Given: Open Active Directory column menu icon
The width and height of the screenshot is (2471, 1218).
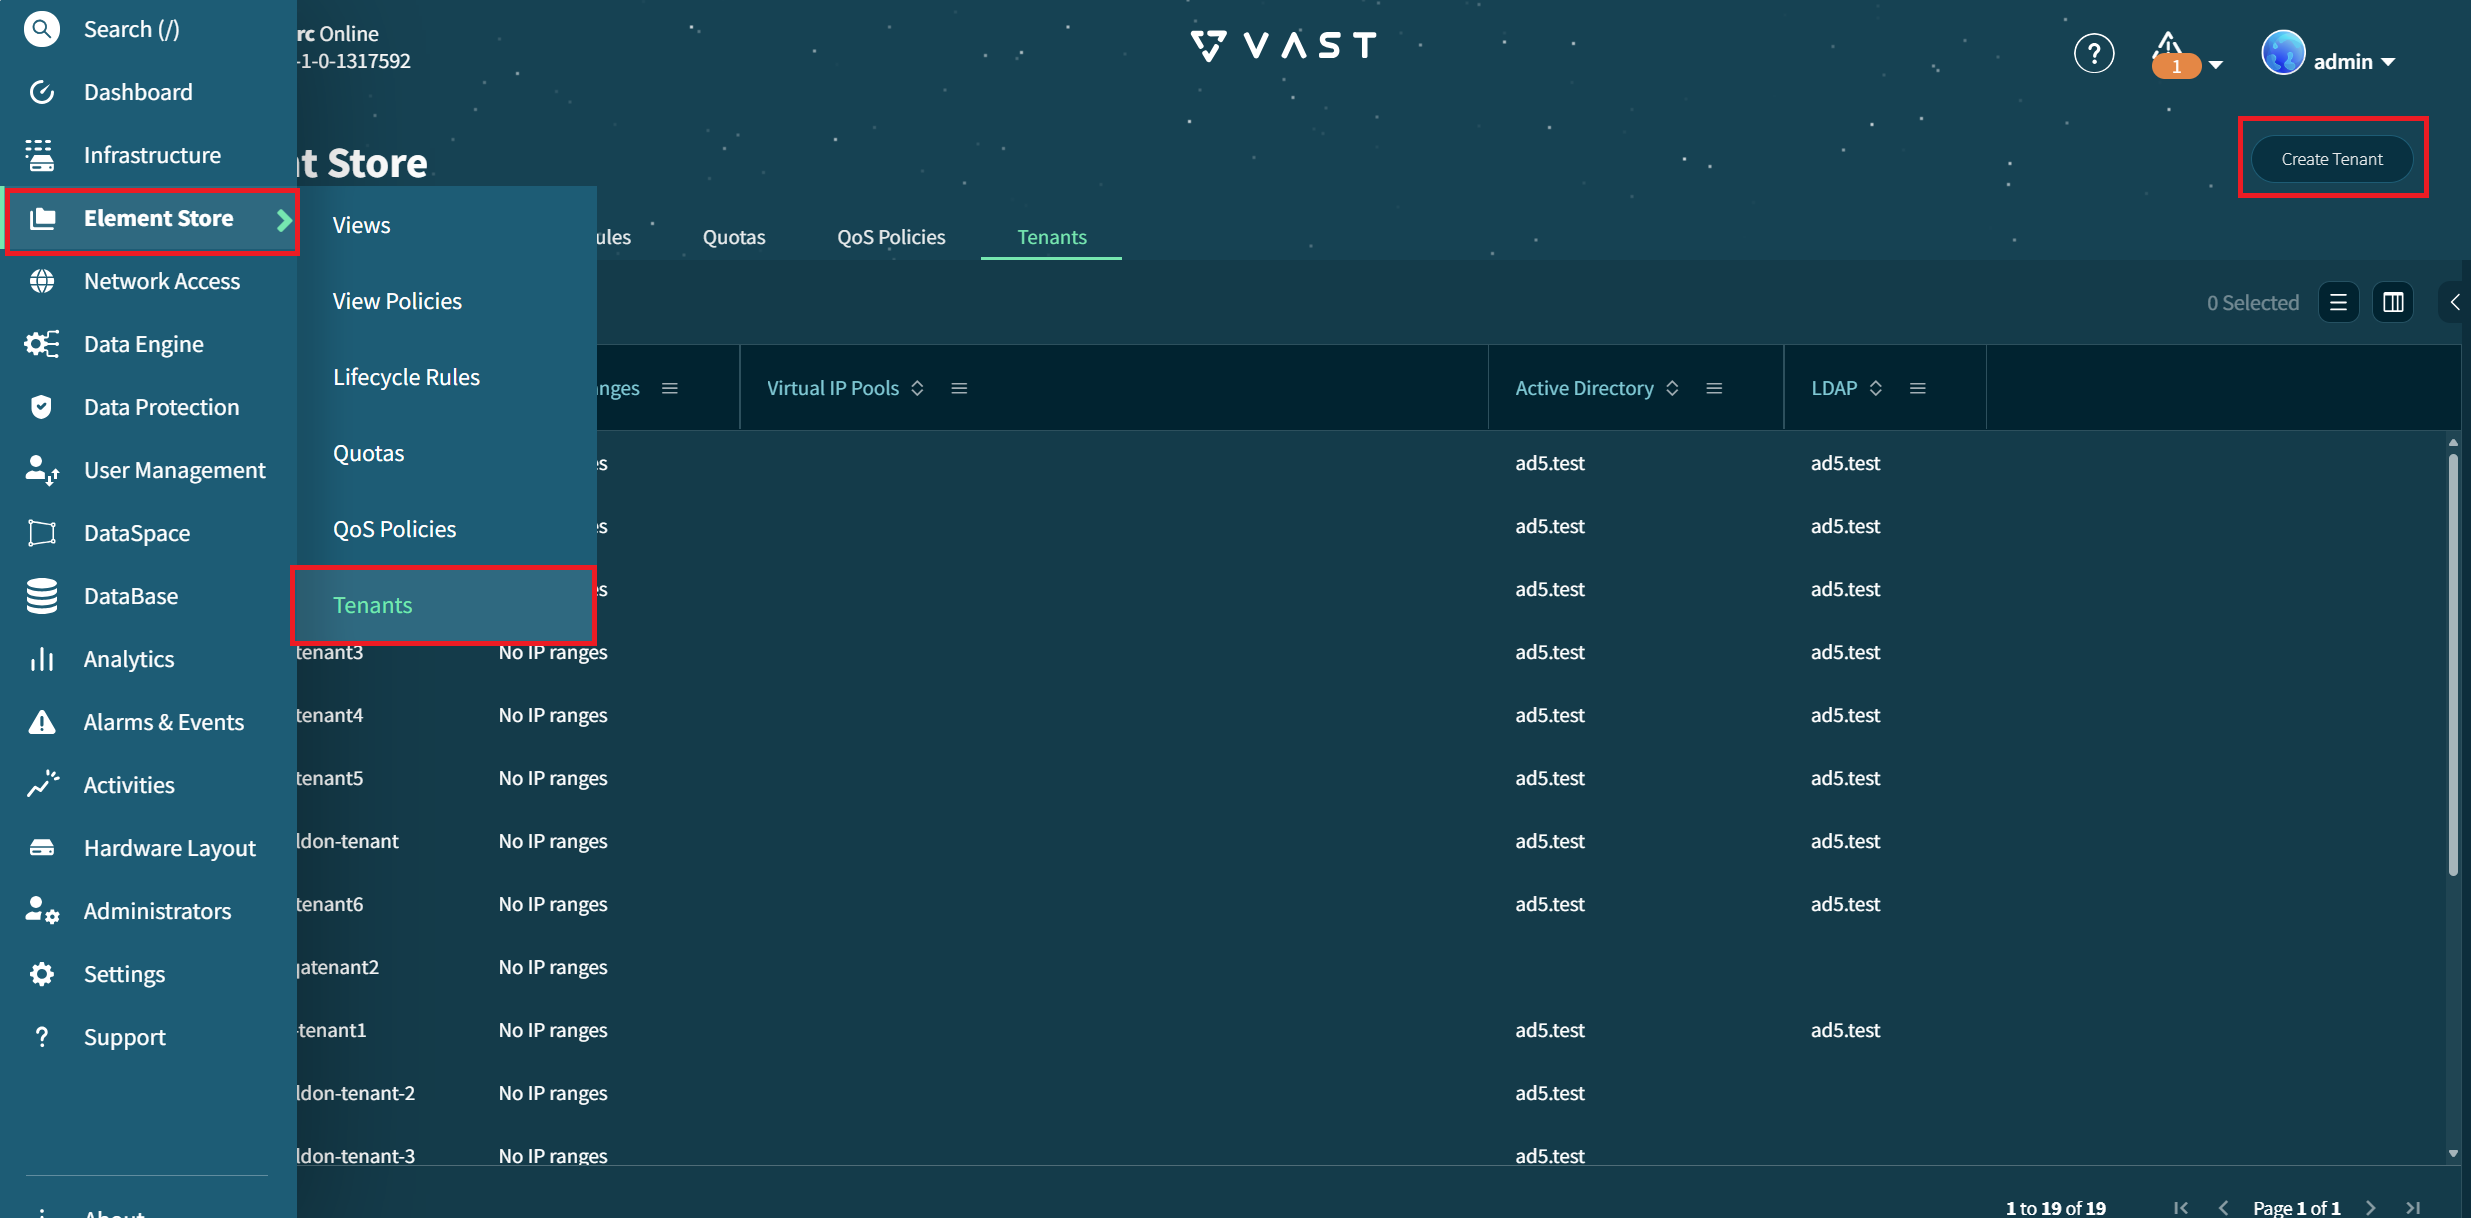Looking at the screenshot, I should point(1714,388).
